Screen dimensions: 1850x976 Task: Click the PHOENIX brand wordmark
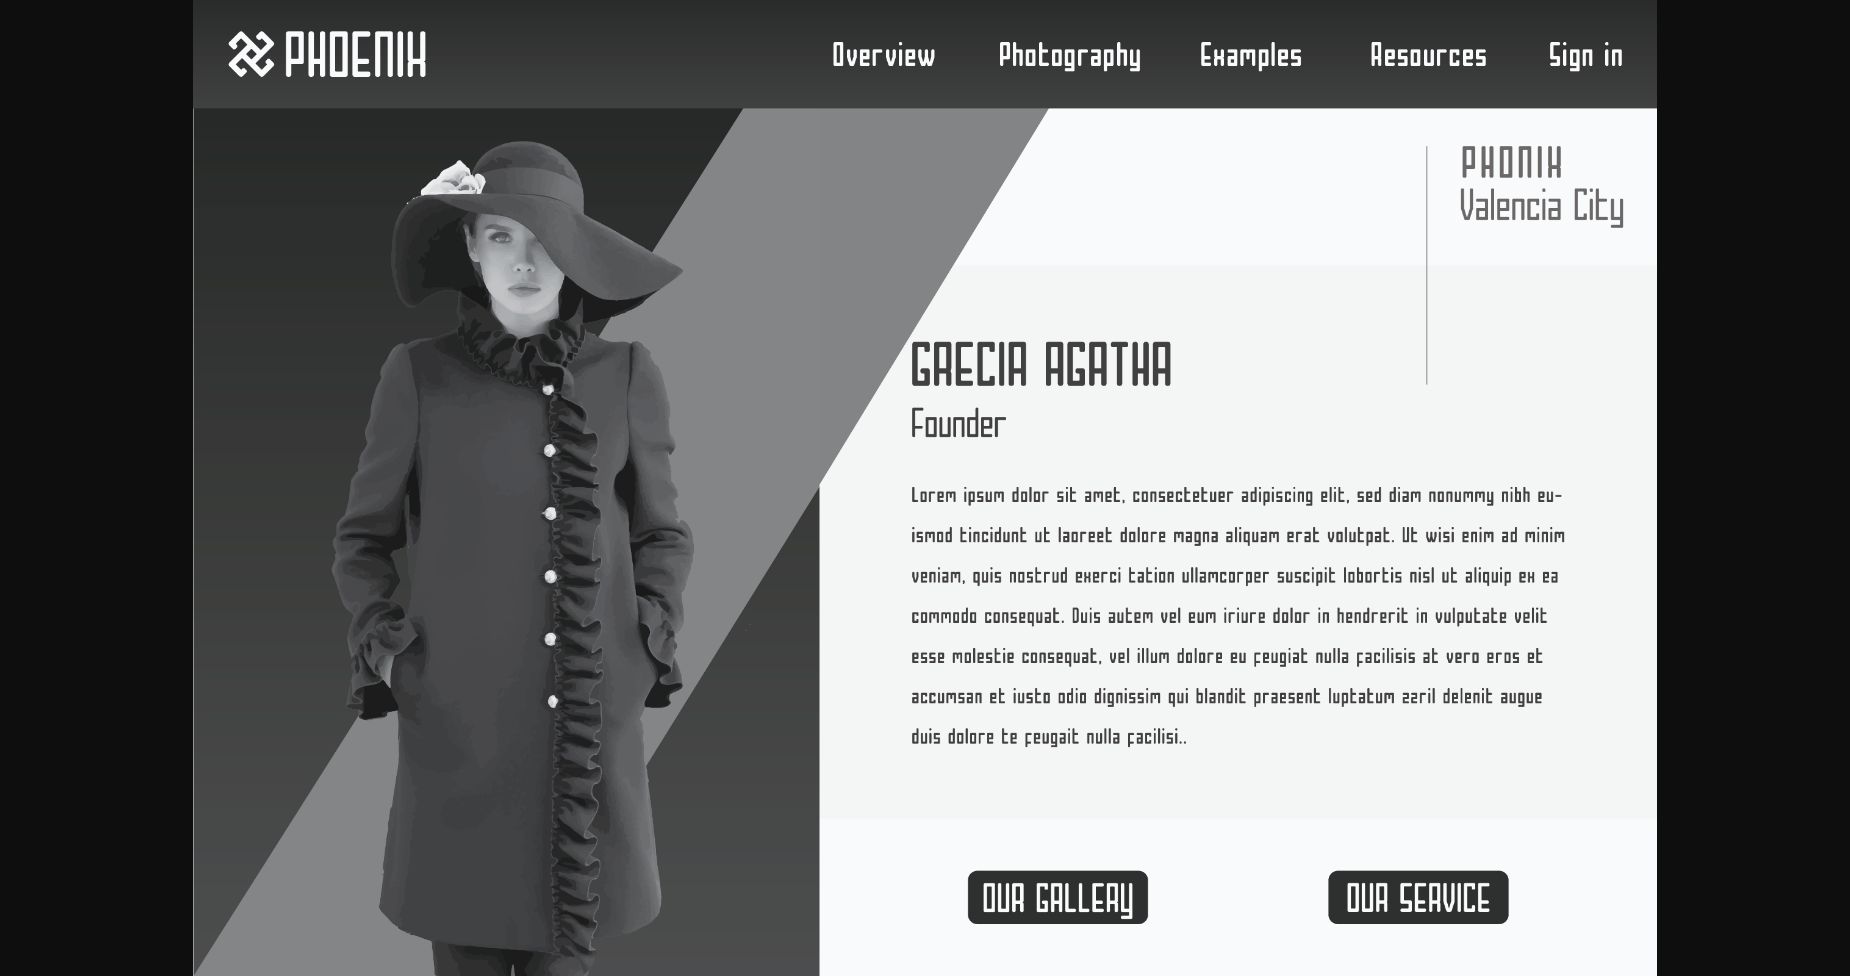click(355, 54)
